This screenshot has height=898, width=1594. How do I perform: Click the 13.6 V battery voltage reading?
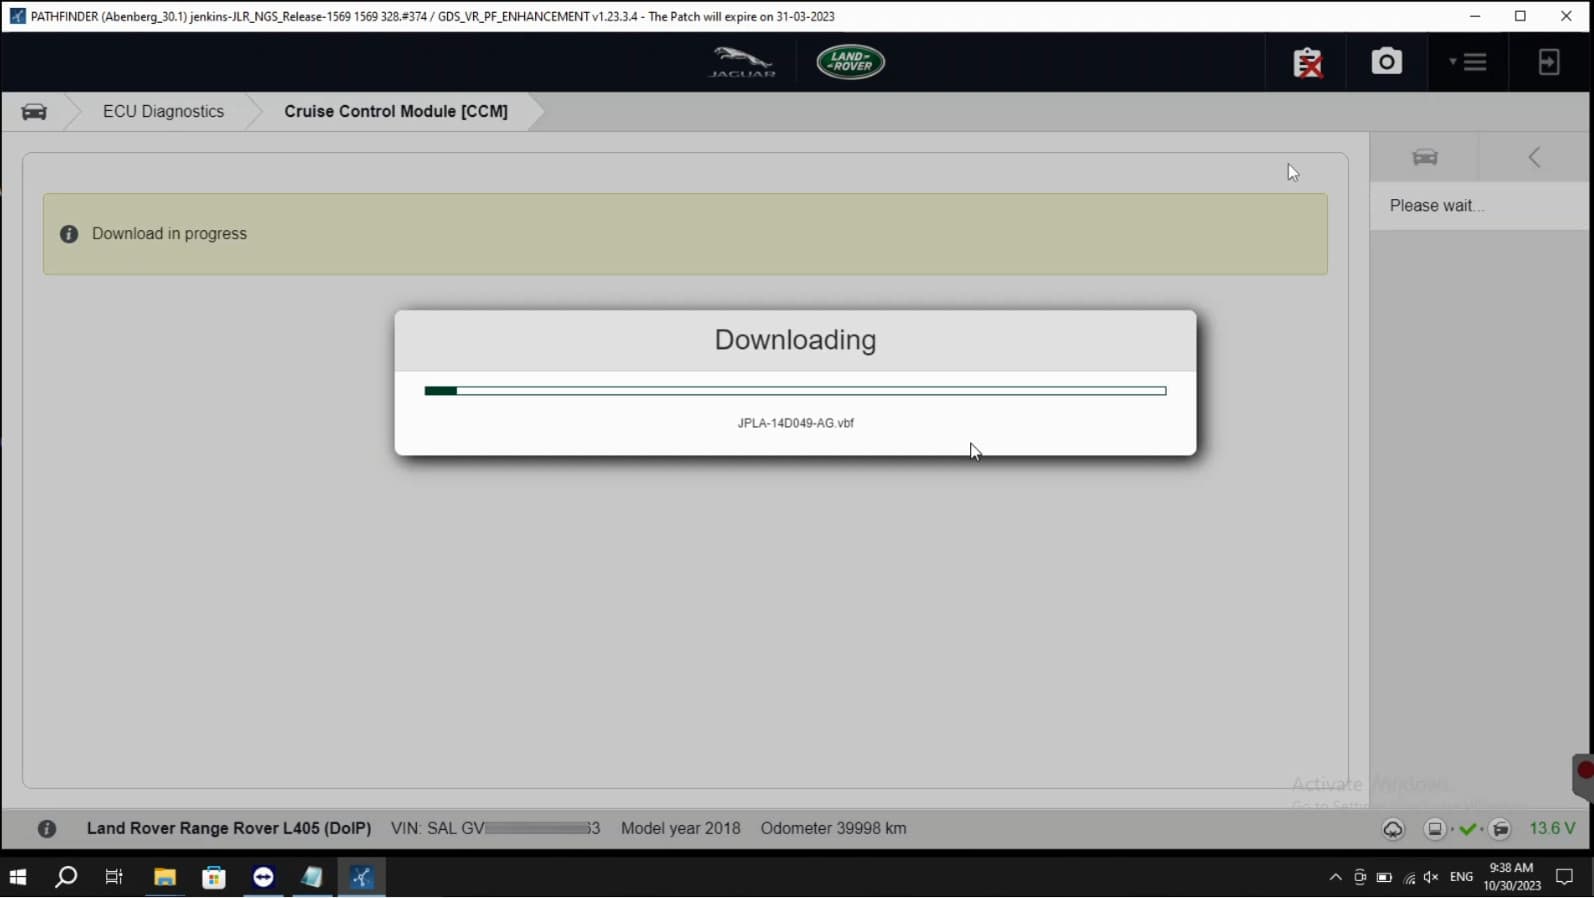tap(1552, 829)
